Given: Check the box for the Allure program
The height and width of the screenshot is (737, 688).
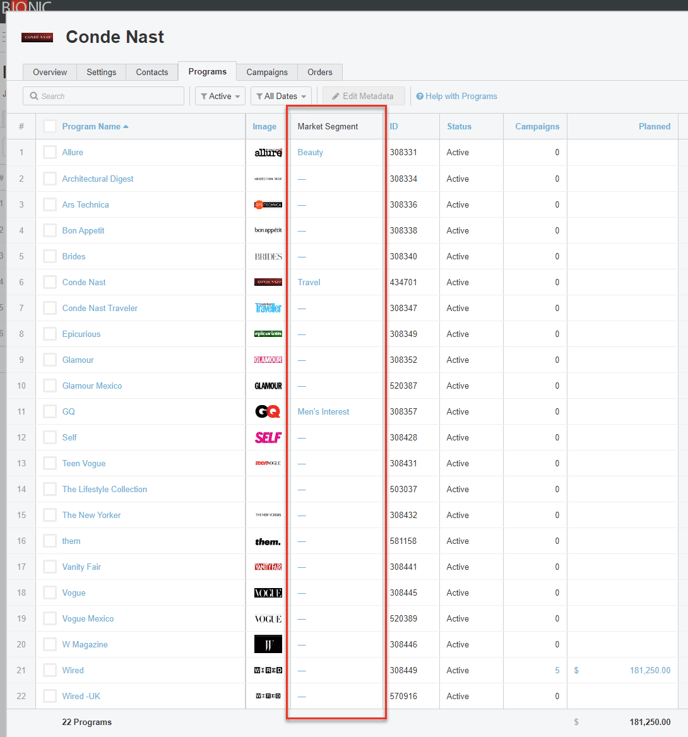Looking at the screenshot, I should [x=50, y=153].
